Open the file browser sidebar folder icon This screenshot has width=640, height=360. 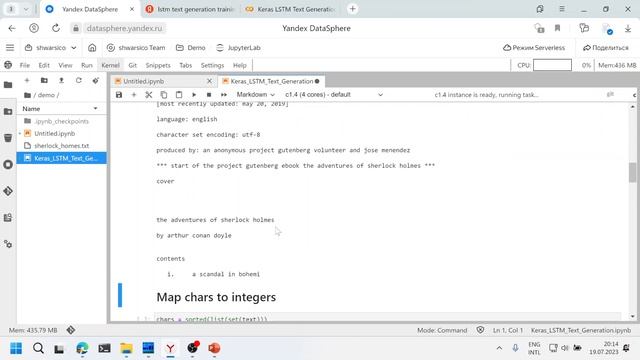(x=8, y=85)
